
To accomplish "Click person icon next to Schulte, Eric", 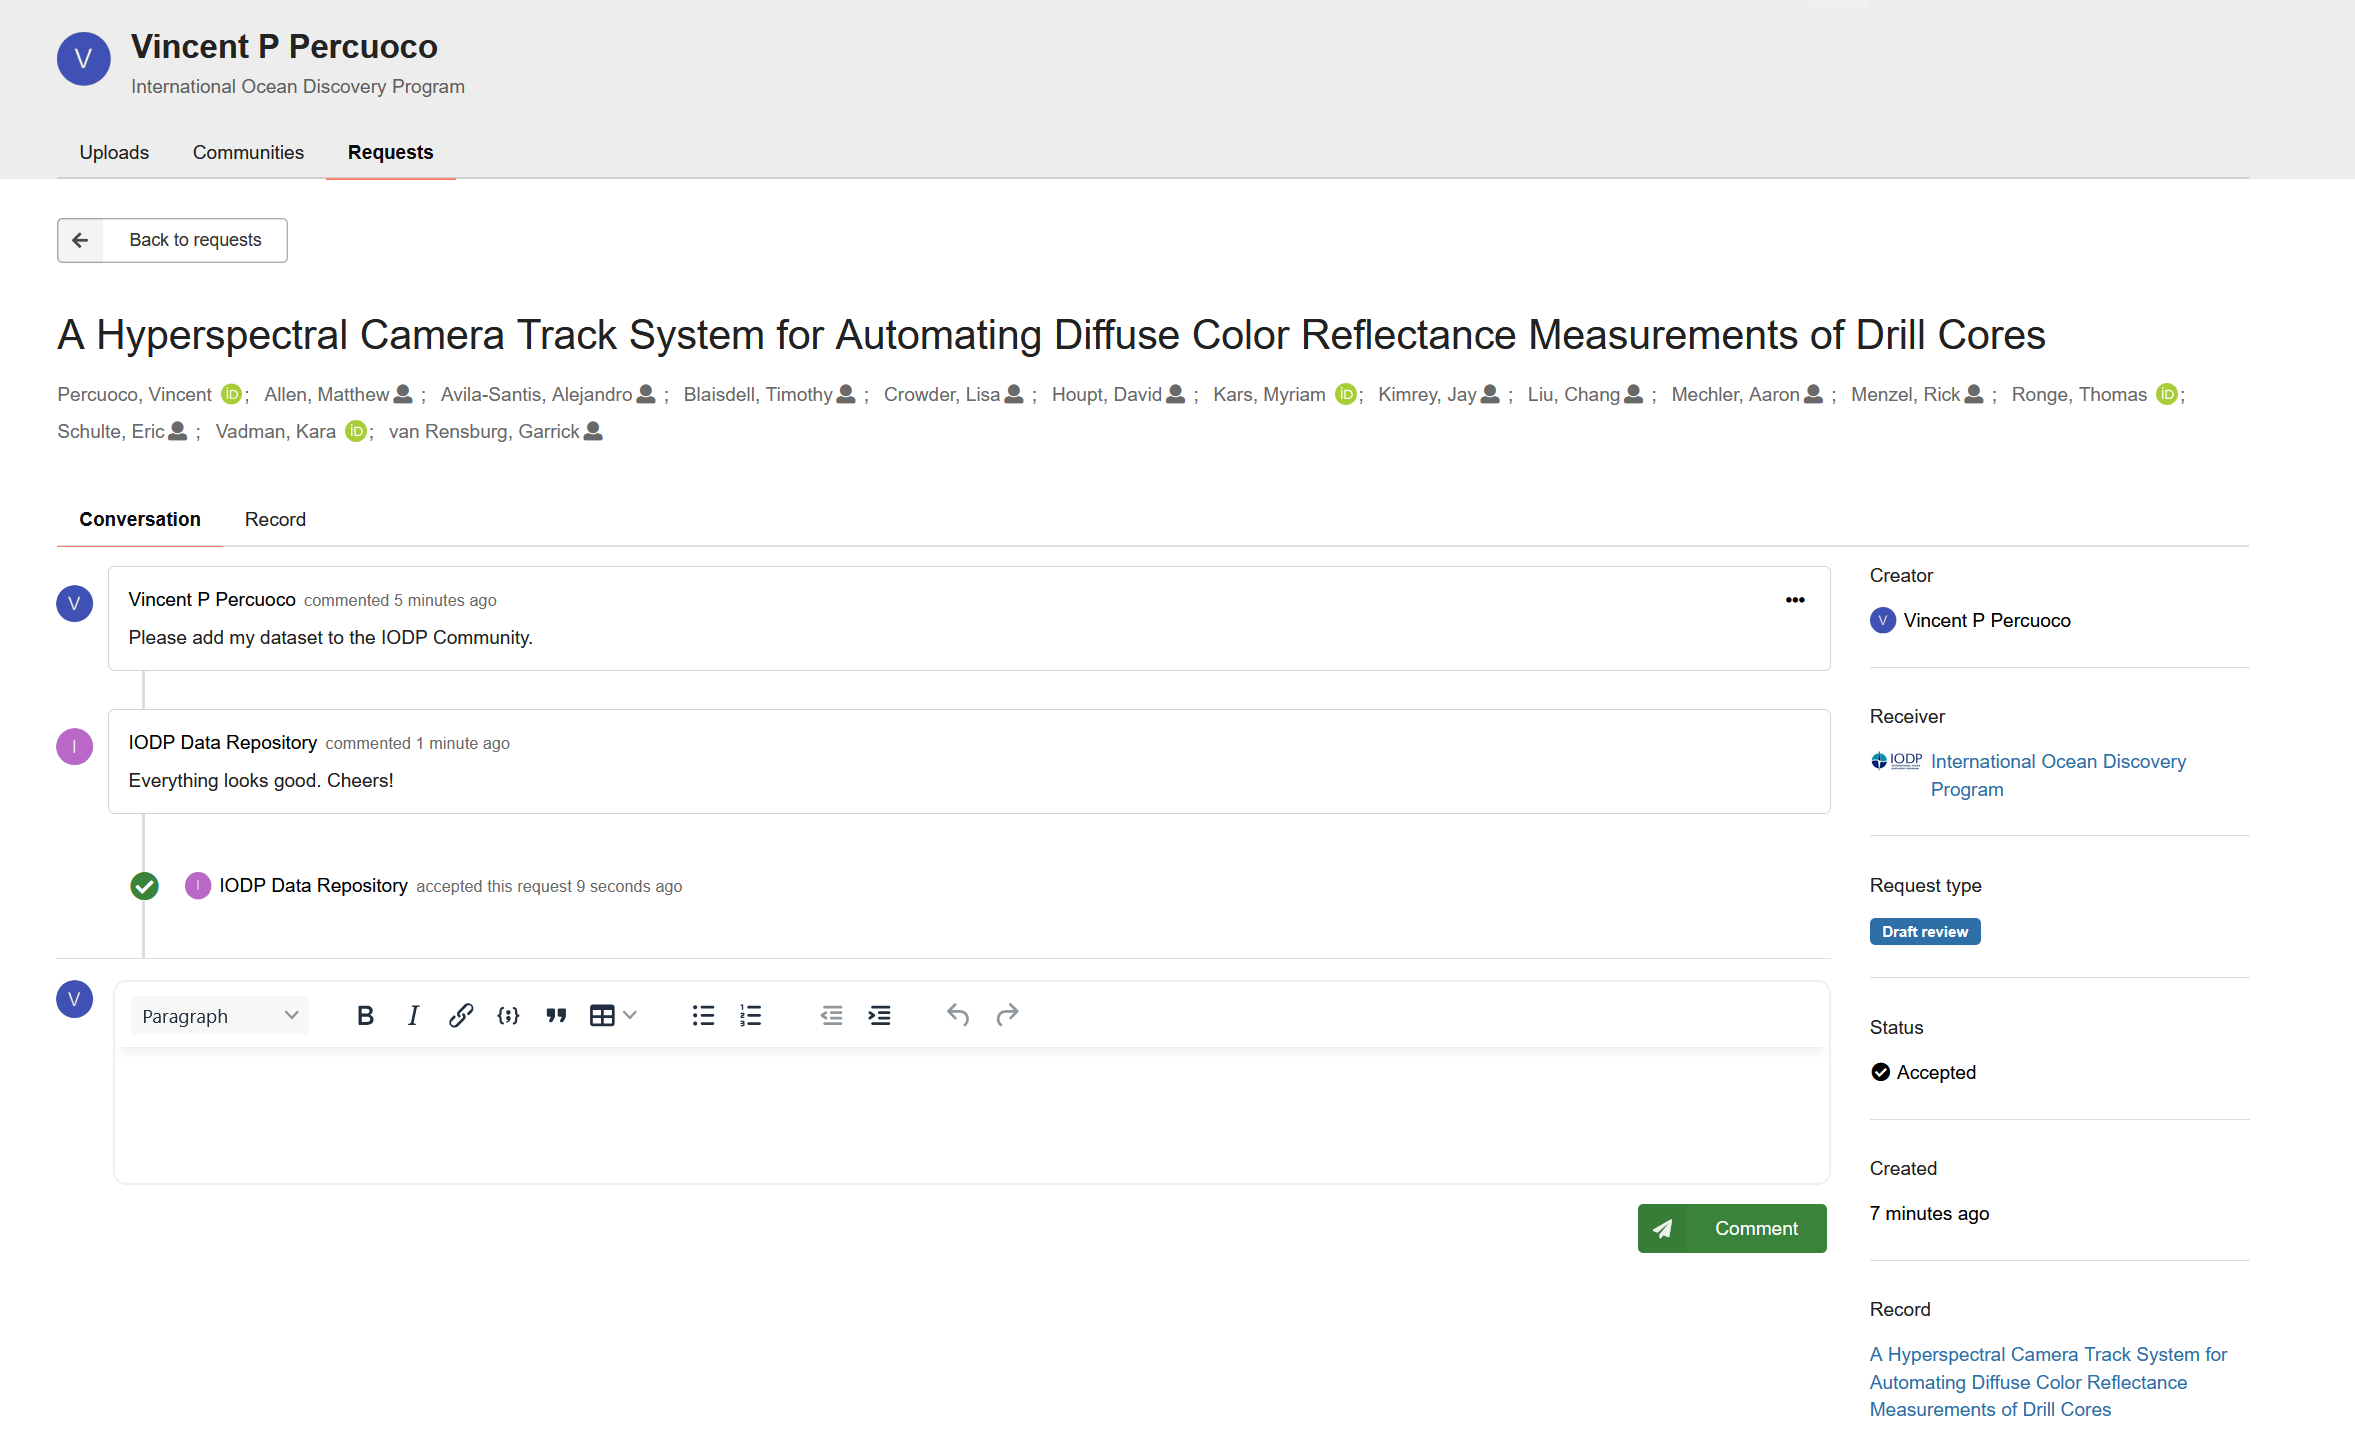I will 178,431.
